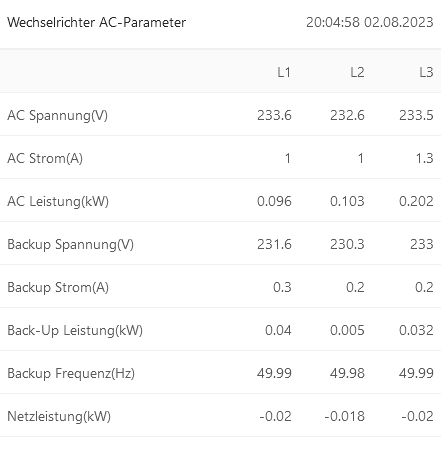Click the L2 column header
Image resolution: width=441 pixels, height=462 pixels.
pyautogui.click(x=357, y=72)
